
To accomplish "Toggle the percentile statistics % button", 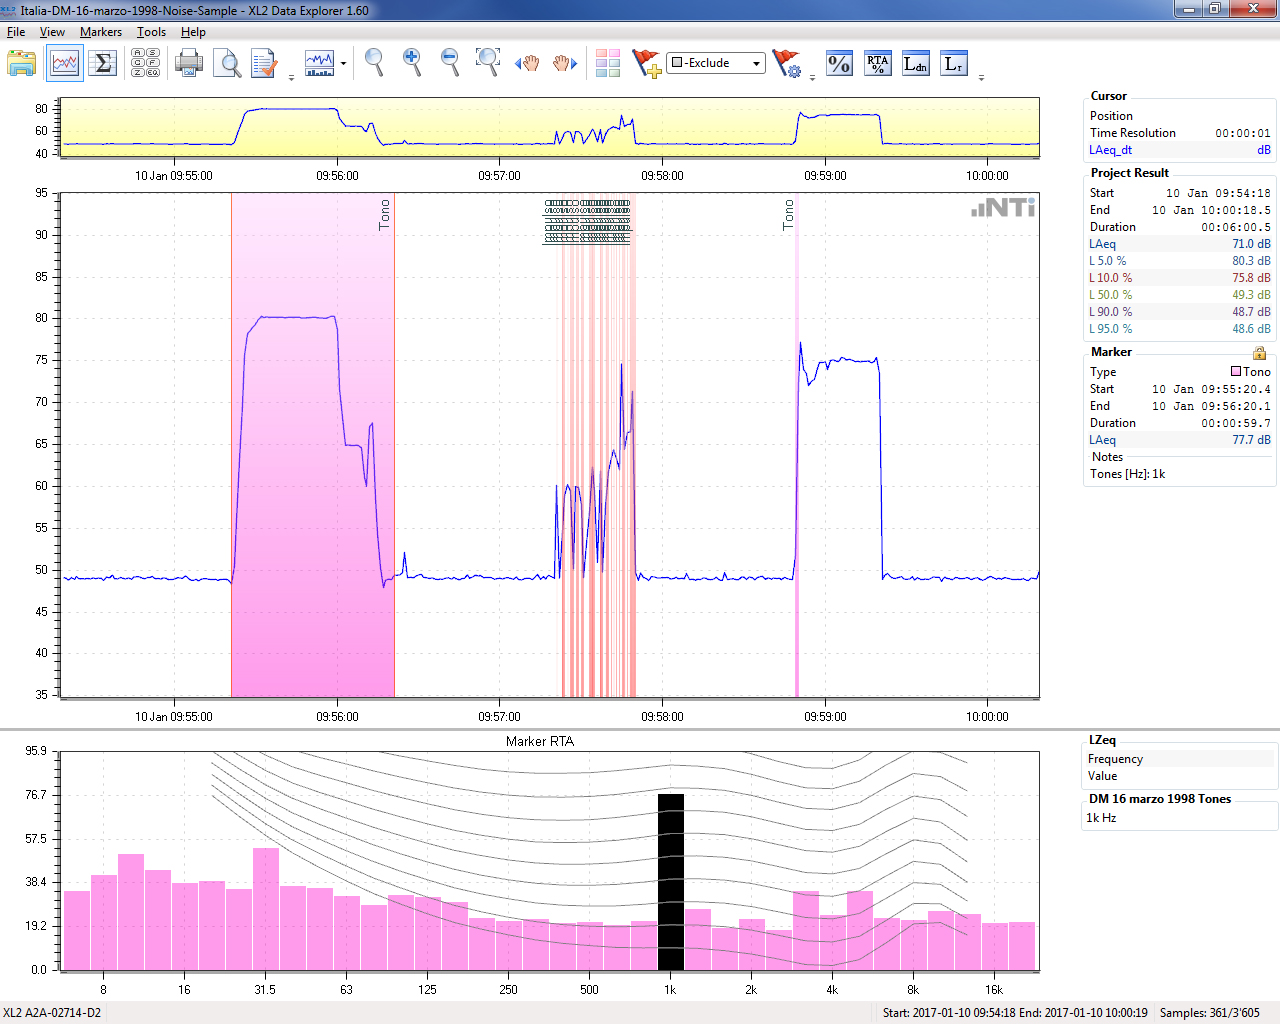I will (x=839, y=64).
